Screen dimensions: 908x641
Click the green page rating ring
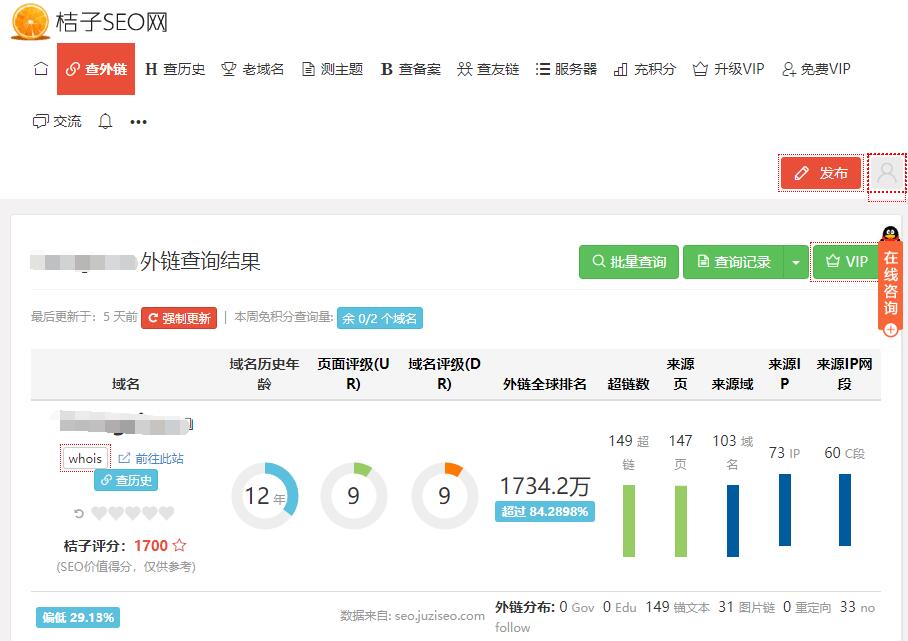coord(354,496)
